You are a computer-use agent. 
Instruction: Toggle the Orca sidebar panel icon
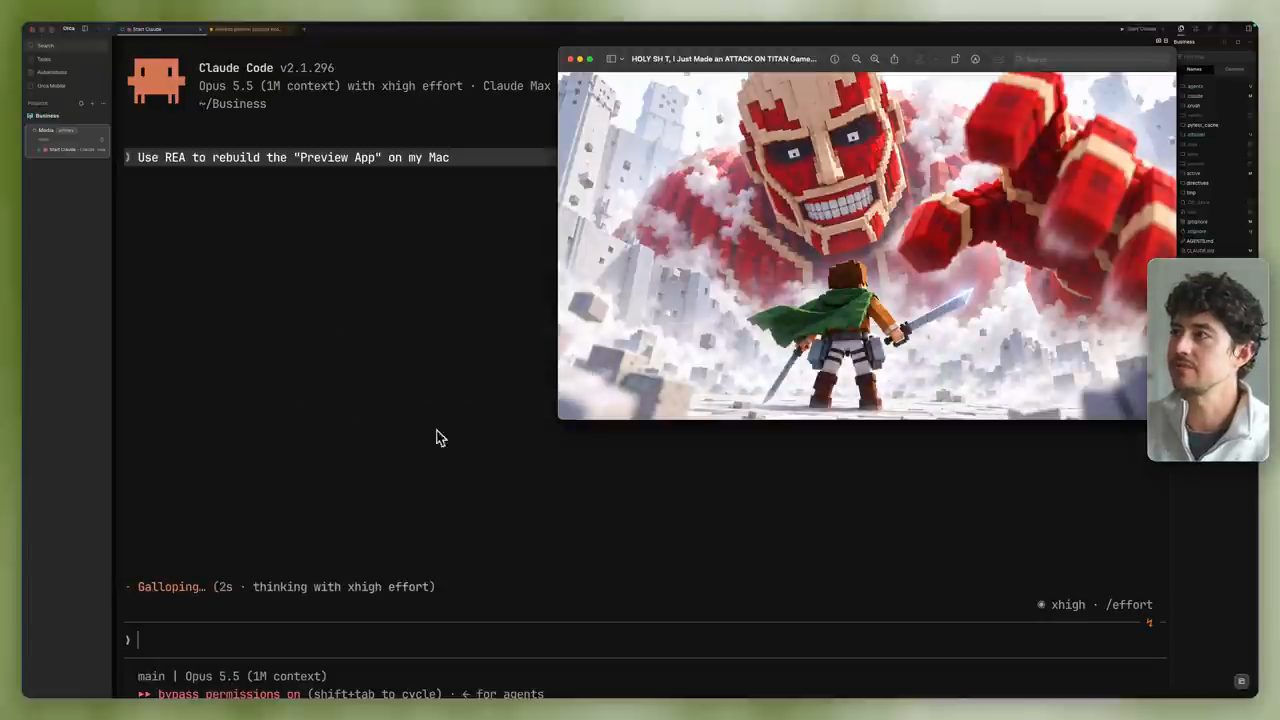[x=85, y=29]
